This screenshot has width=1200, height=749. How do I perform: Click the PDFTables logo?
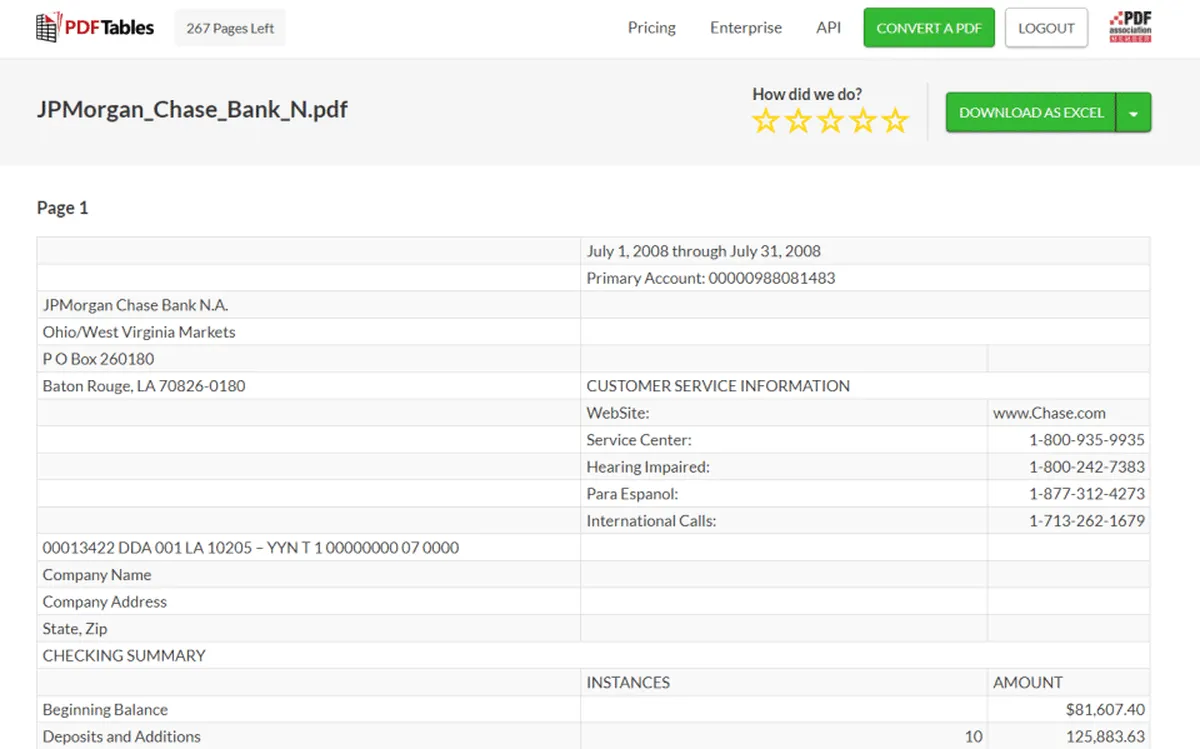point(95,28)
